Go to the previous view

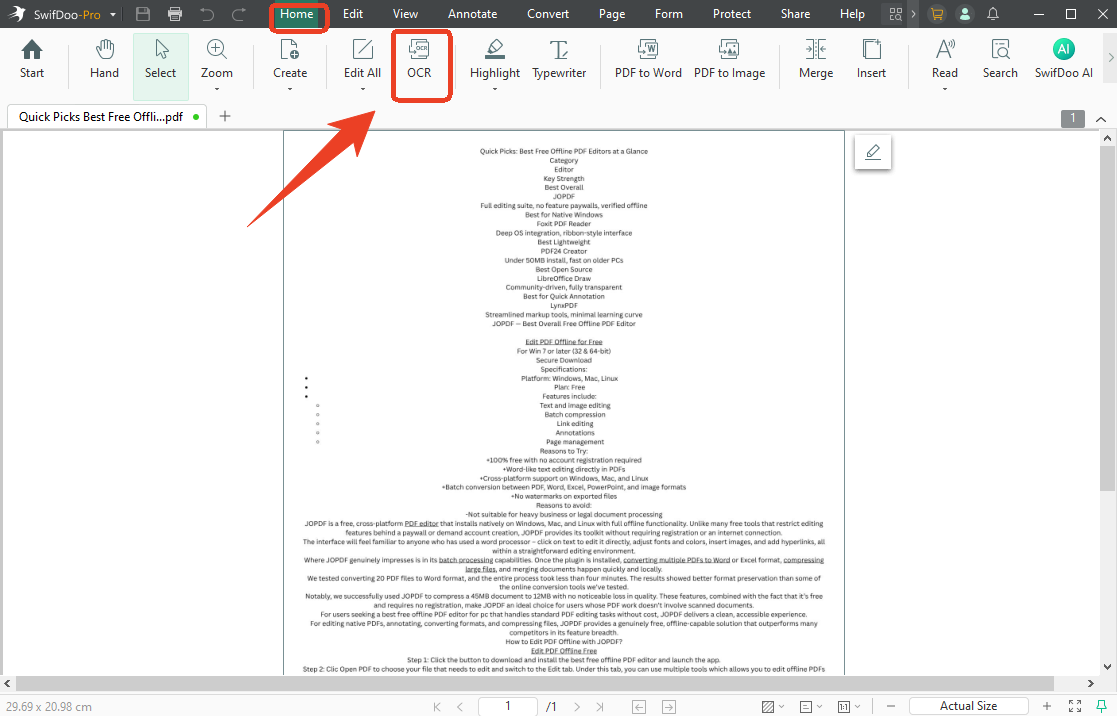pyautogui.click(x=639, y=707)
